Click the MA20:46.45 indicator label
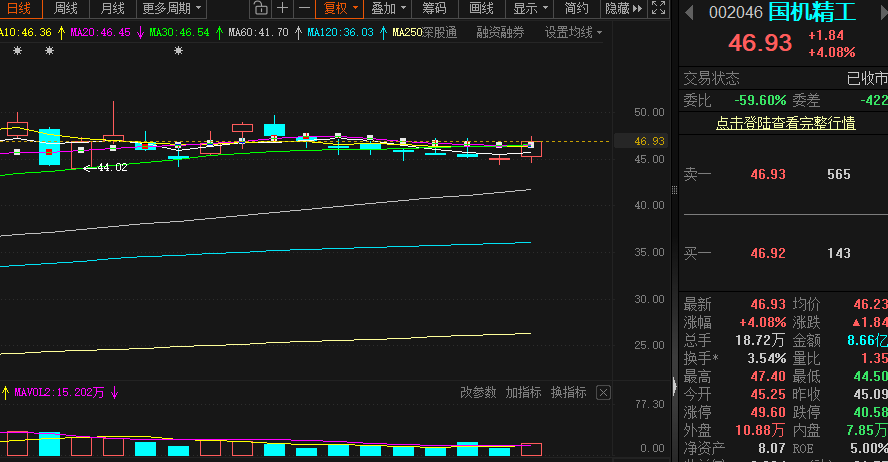This screenshot has height=462, width=888. [100, 33]
